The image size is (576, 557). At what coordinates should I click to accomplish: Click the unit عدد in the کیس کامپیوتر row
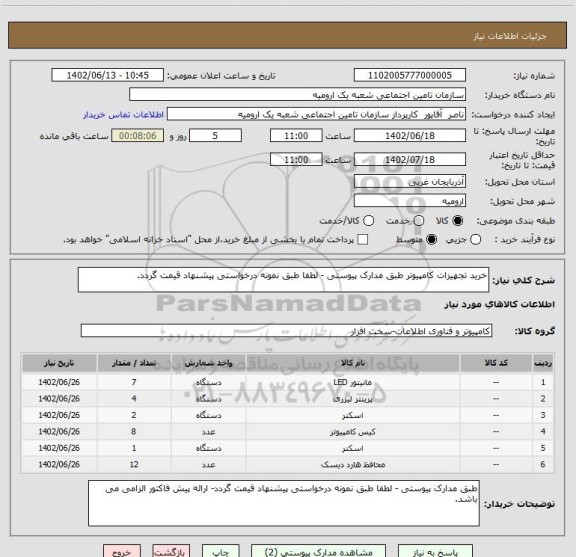pyautogui.click(x=208, y=432)
